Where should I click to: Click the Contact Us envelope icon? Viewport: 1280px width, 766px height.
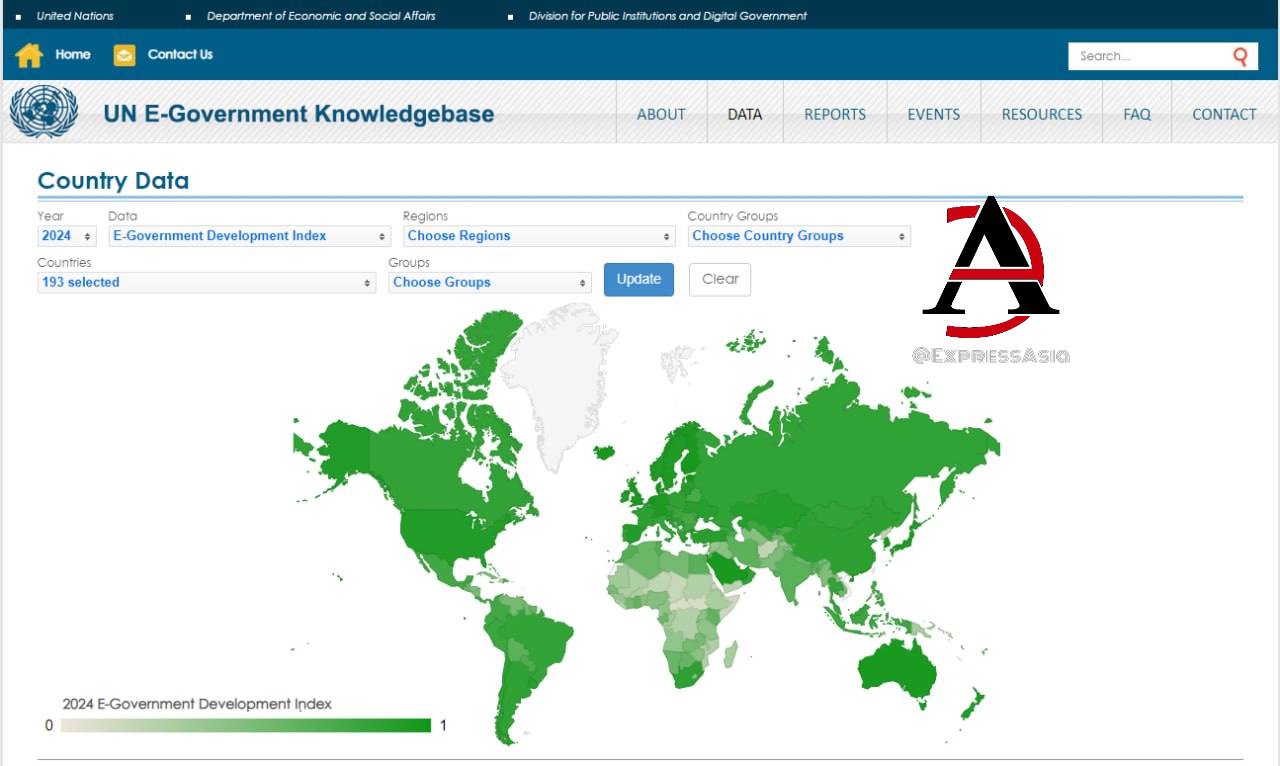[x=124, y=55]
